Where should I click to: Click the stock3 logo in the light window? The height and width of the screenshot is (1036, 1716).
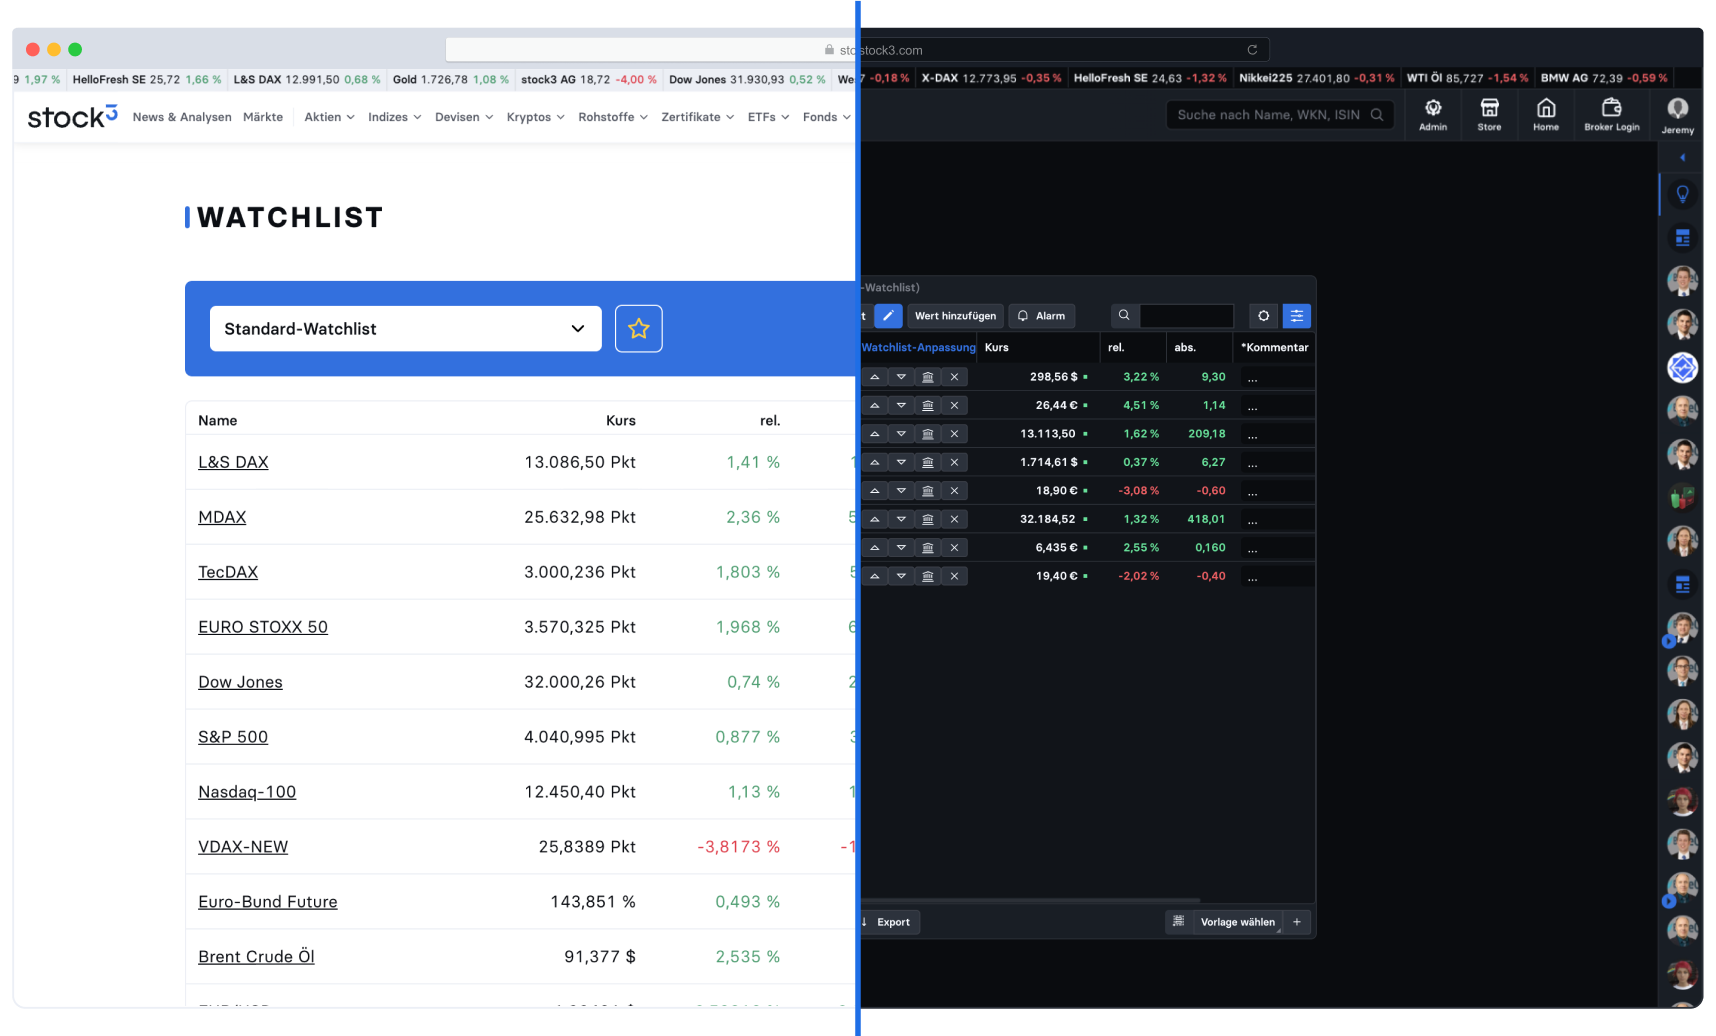click(x=72, y=117)
